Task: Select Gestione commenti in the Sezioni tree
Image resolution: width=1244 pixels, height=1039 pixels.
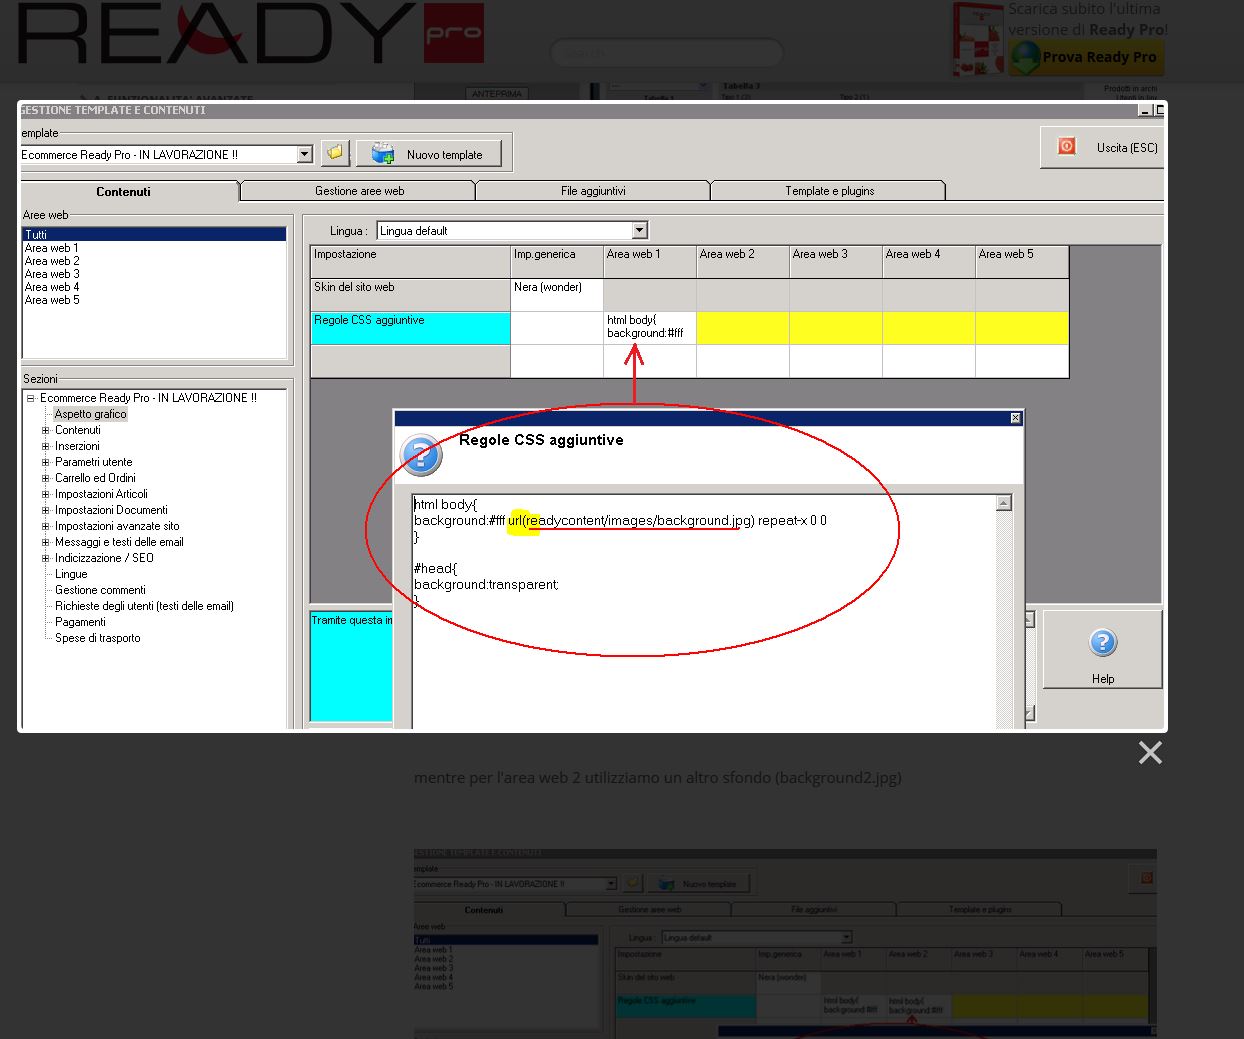Action: pyautogui.click(x=100, y=590)
